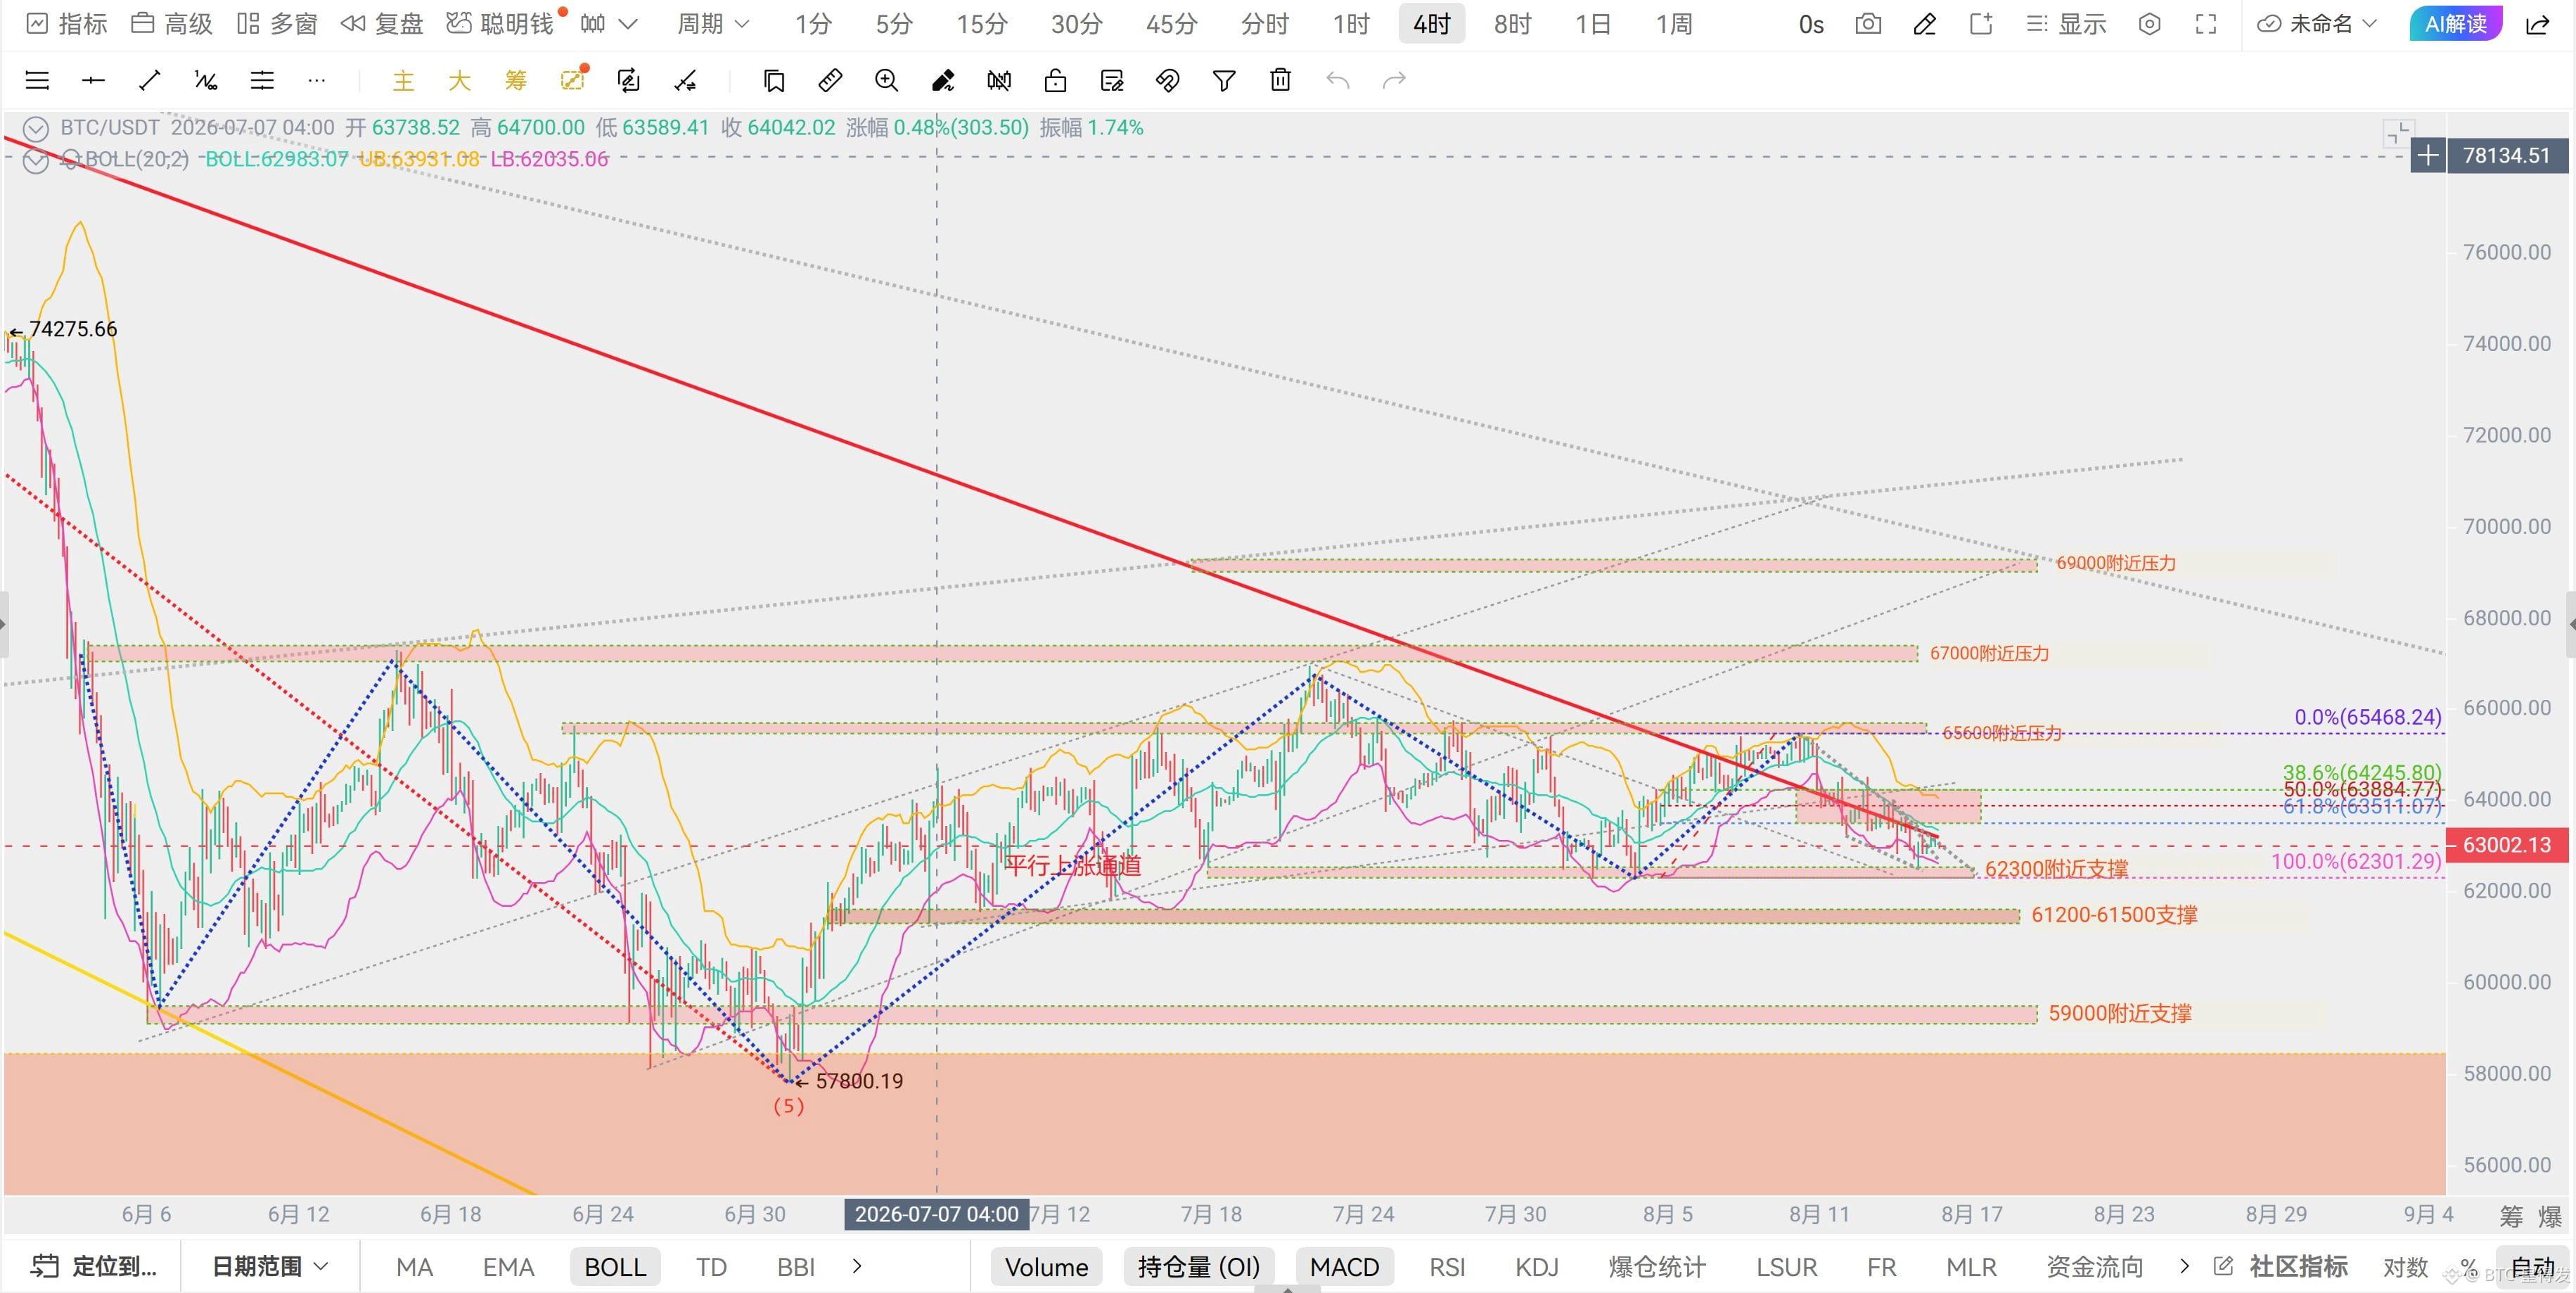
Task: Toggle the 持仓量 (OI) sub-indicator
Action: [x=1199, y=1267]
